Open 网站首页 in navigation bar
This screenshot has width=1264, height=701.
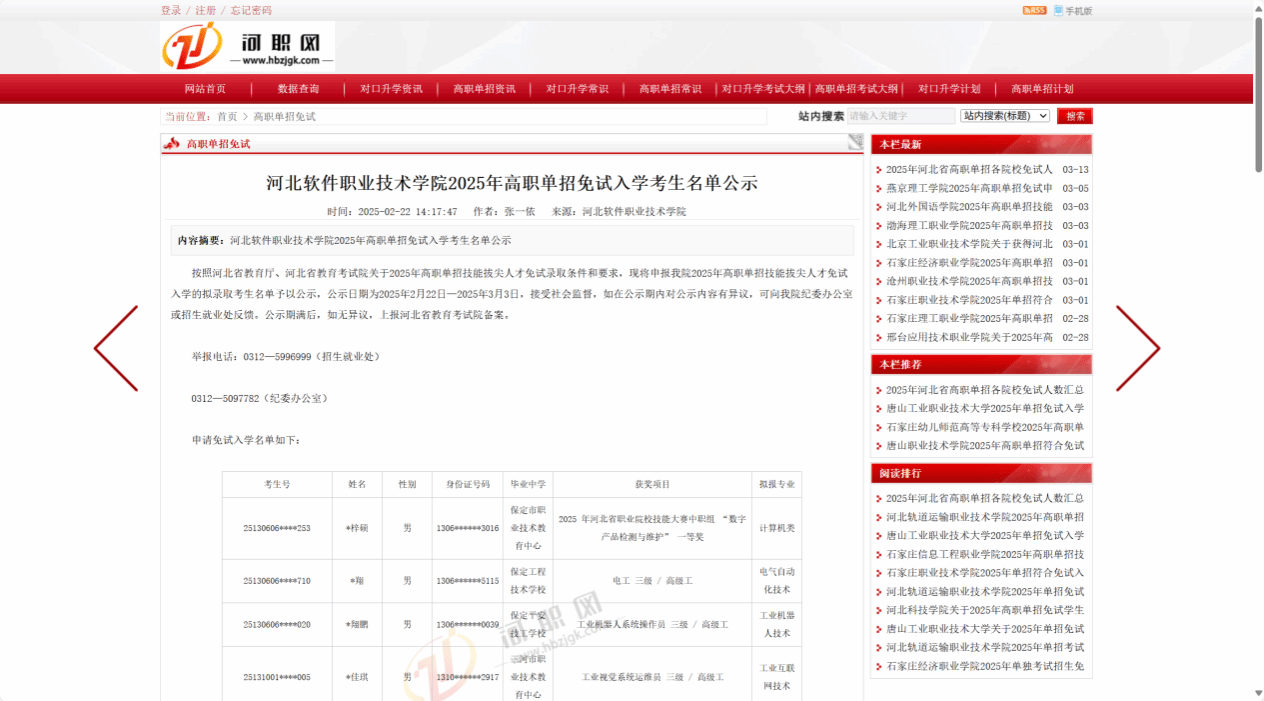[205, 89]
